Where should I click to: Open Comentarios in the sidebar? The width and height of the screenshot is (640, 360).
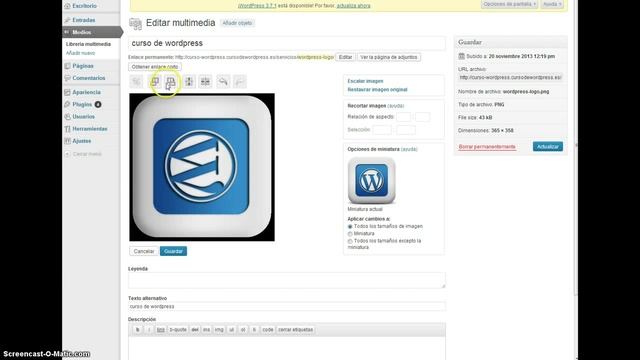tap(89, 78)
